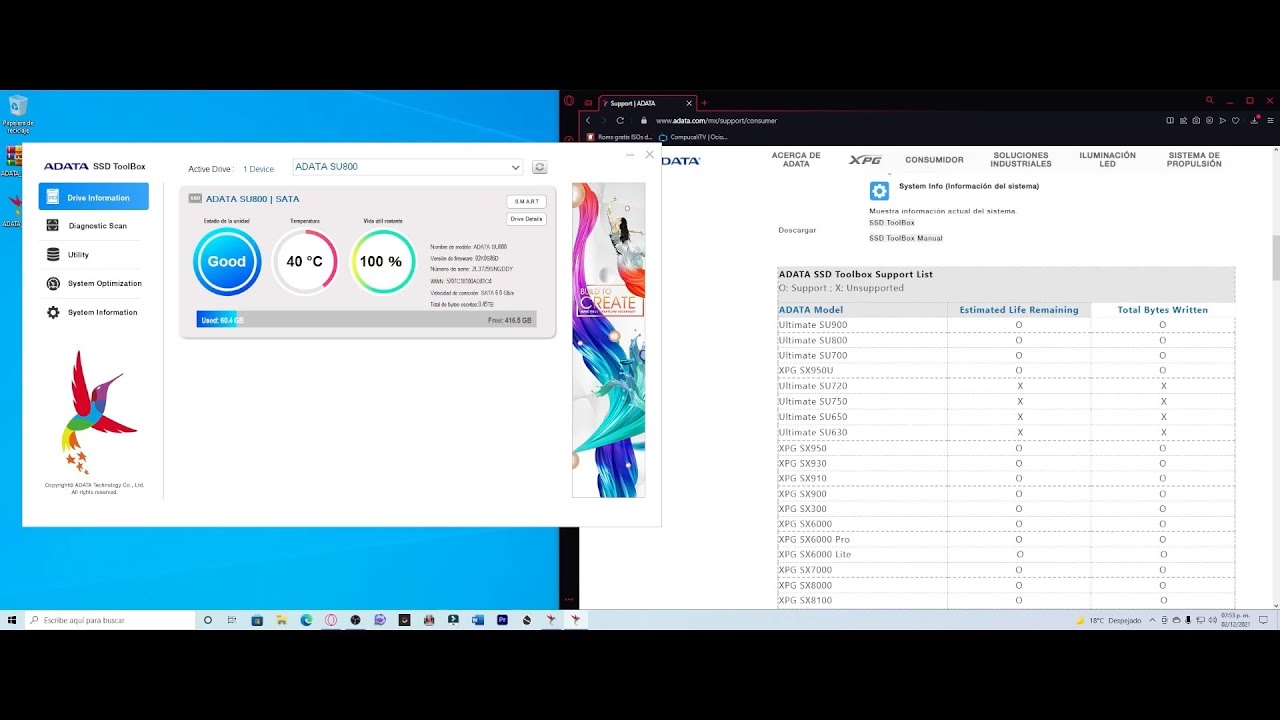Open the browser downloads icon

tap(1254, 120)
